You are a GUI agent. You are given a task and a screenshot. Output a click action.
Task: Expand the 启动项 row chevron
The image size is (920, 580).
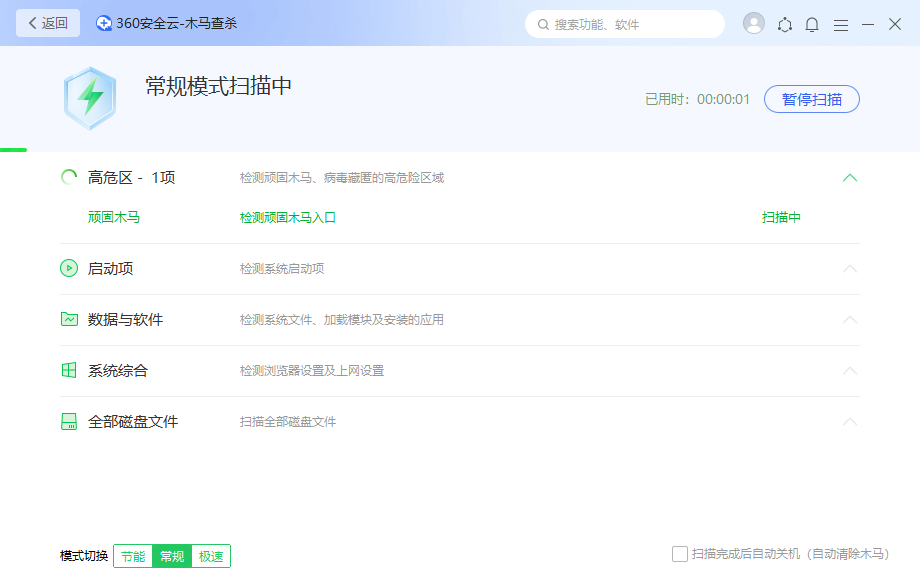(x=850, y=269)
